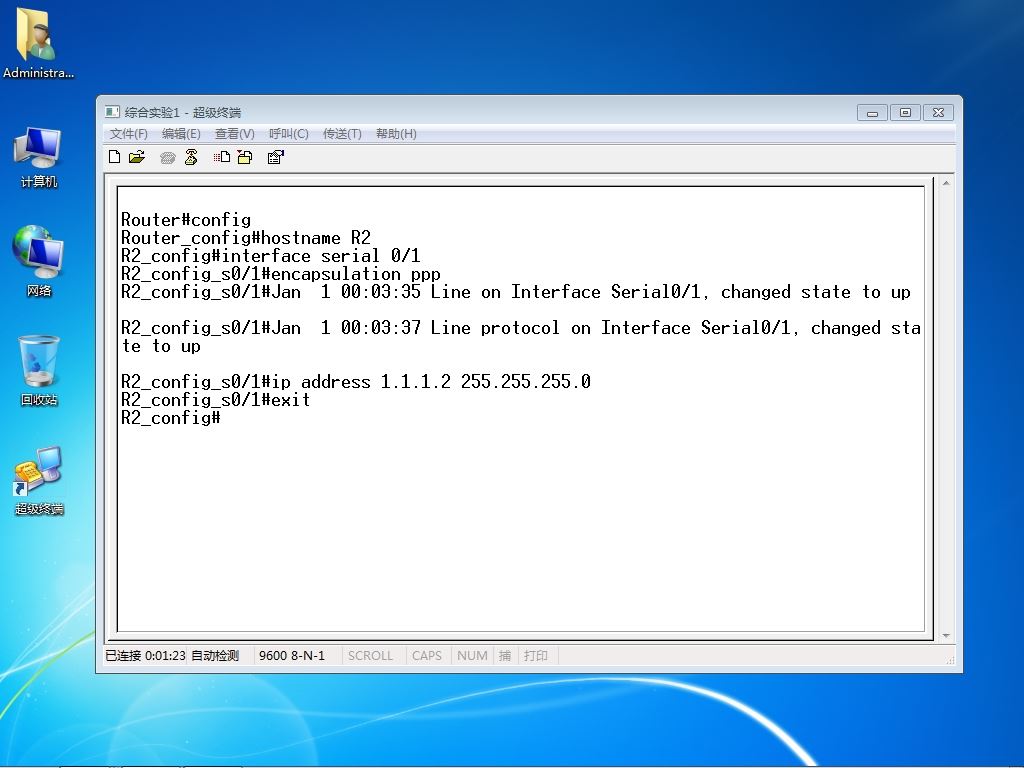Click the R2_config# prompt line in terminal
The image size is (1024, 768).
[170, 418]
